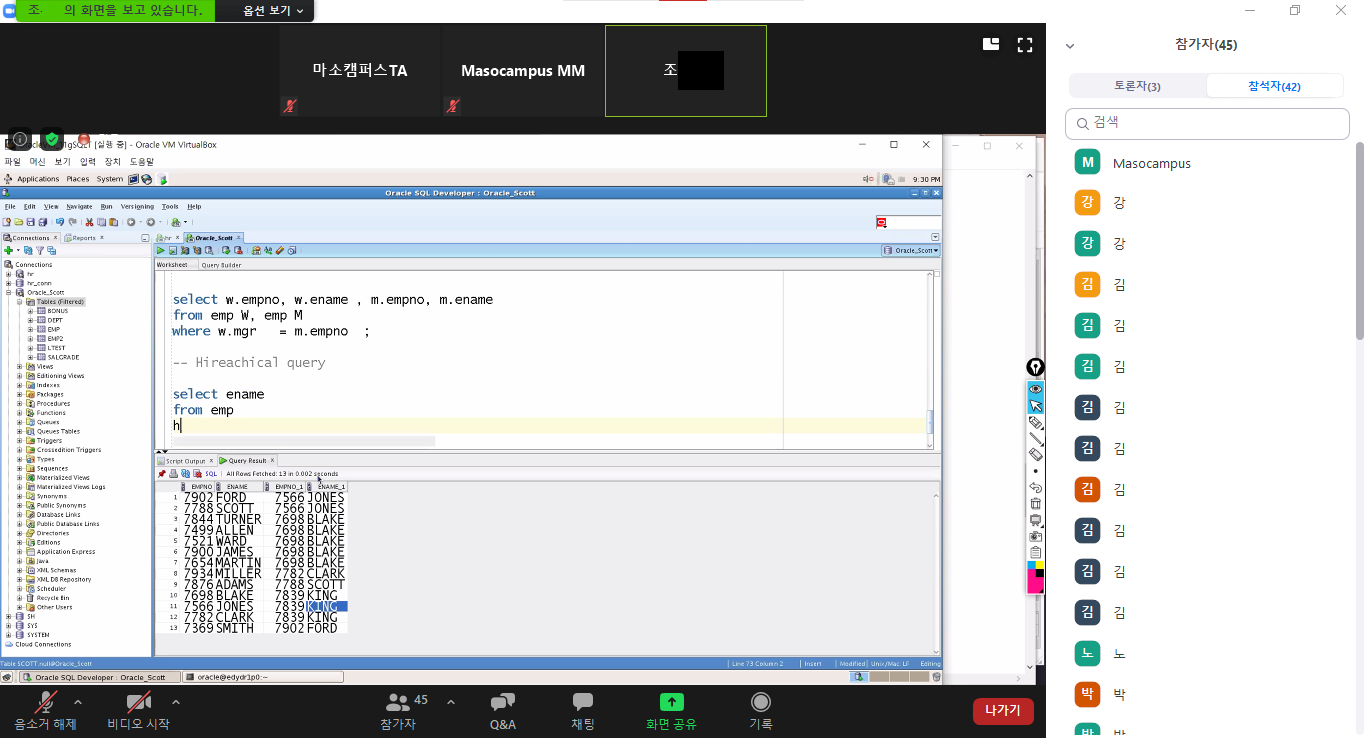Image resolution: width=1366 pixels, height=738 pixels.
Task: Expand video options arrow beside camera
Action: [176, 702]
